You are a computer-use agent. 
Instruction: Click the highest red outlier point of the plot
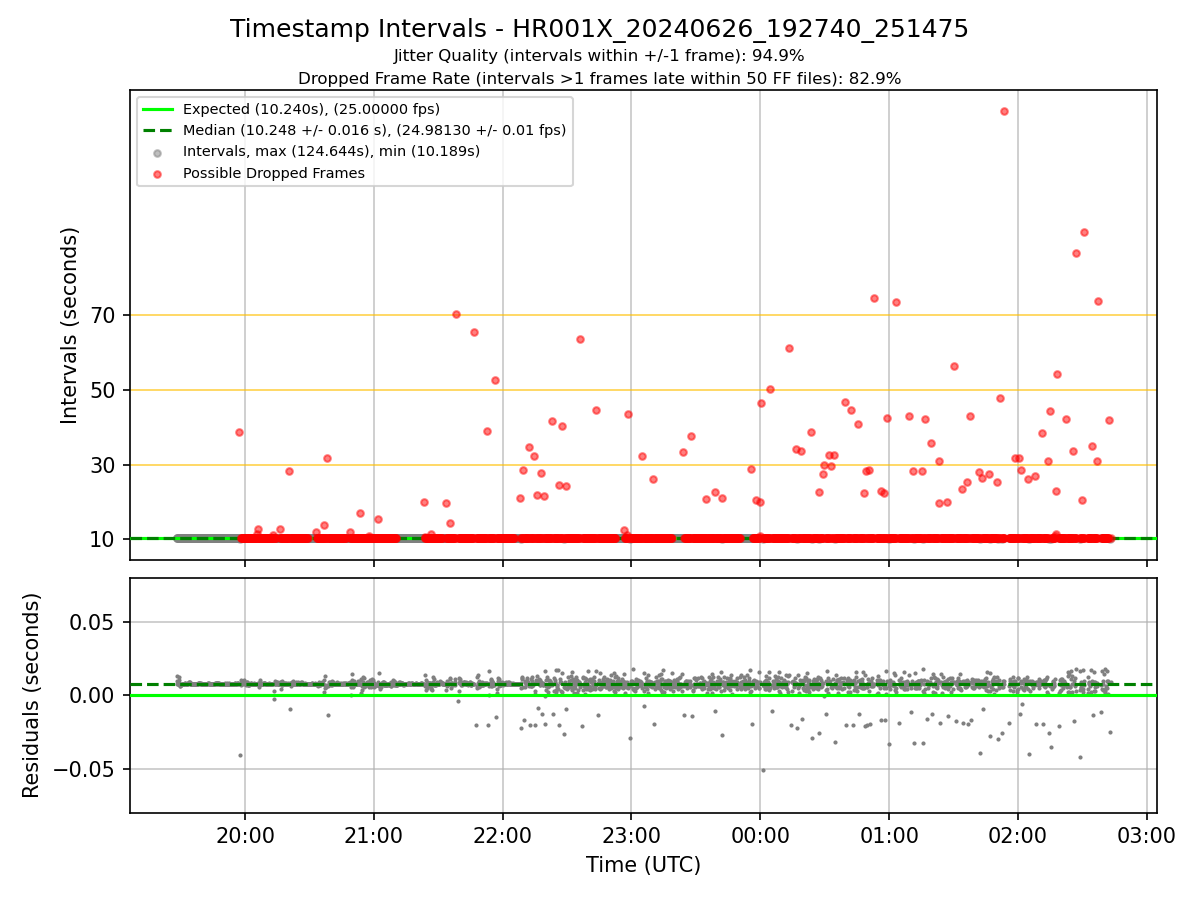click(1004, 111)
